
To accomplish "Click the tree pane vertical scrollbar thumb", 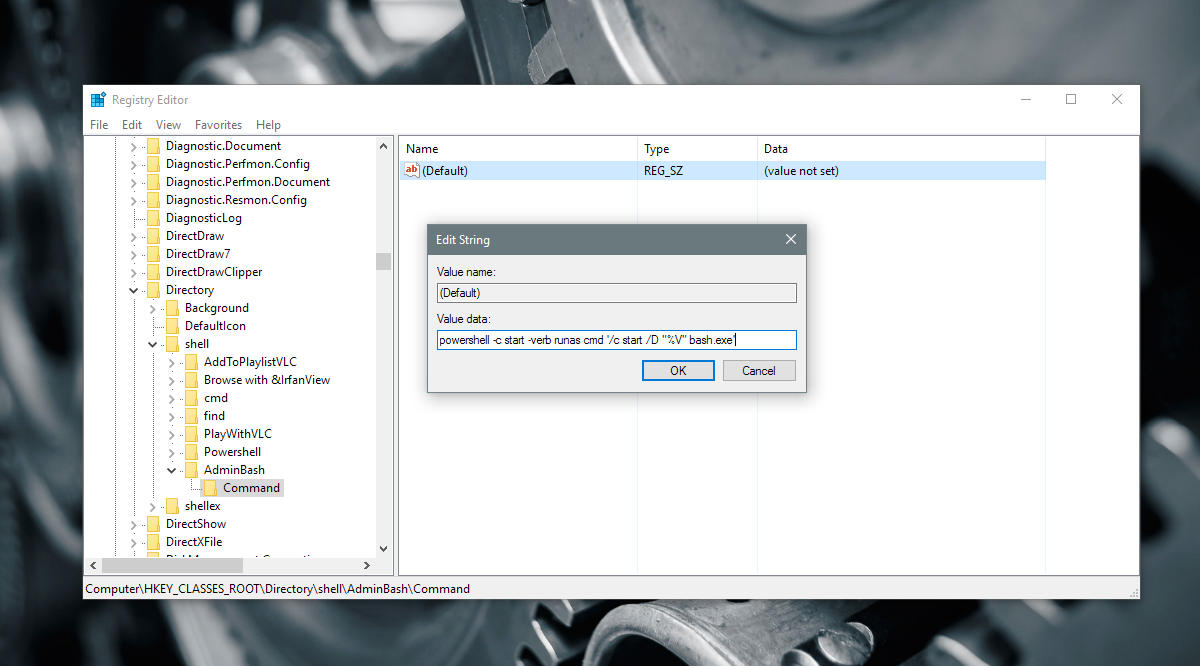I will (x=383, y=261).
